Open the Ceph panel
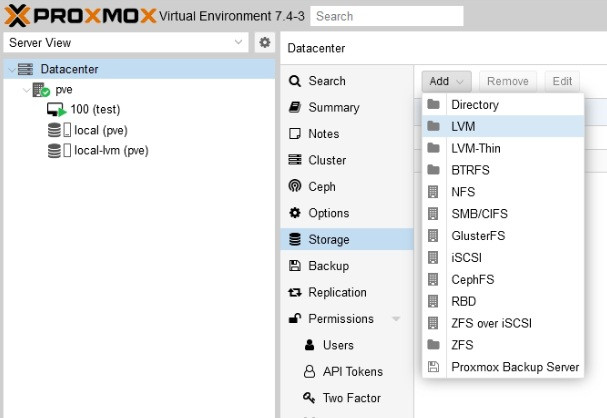 click(x=347, y=187)
